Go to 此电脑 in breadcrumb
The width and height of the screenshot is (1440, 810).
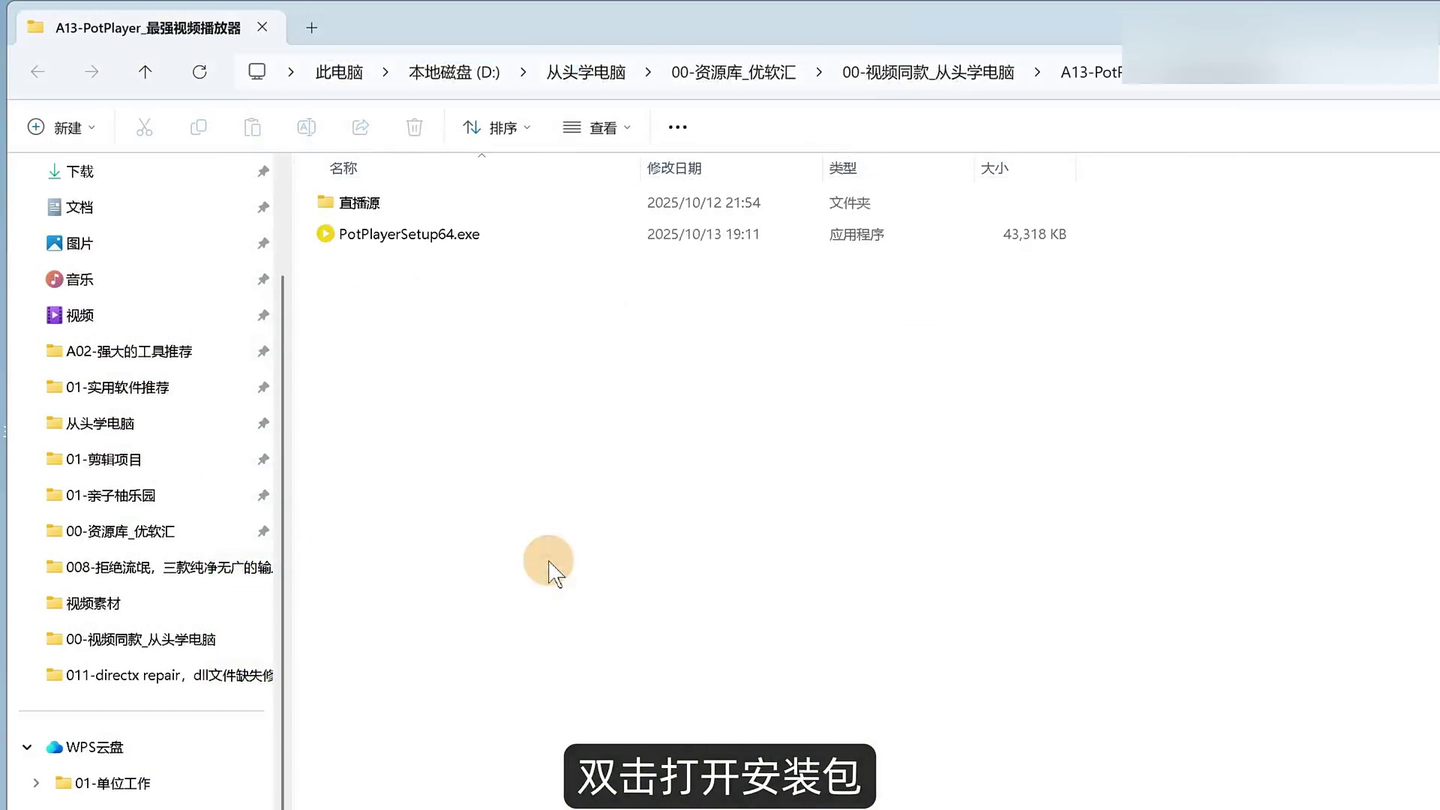pyautogui.click(x=339, y=72)
